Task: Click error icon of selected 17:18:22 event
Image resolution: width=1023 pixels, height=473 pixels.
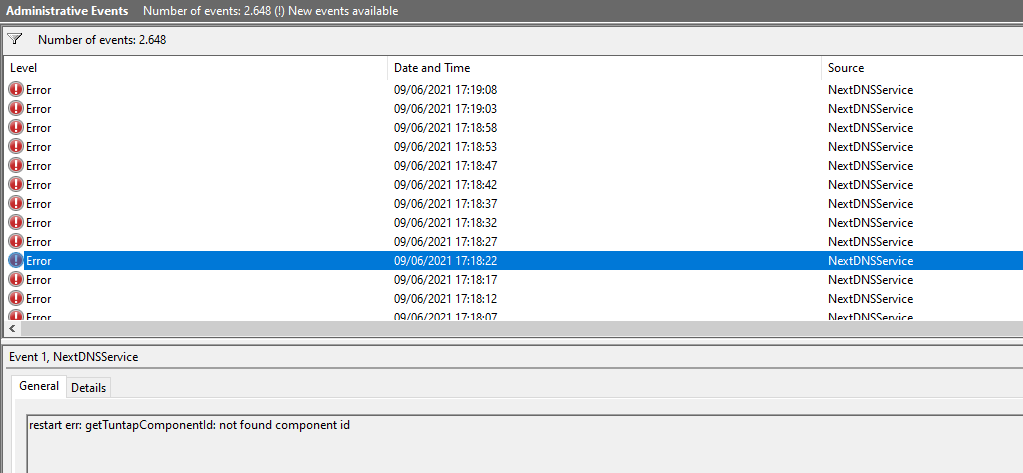Action: 16,260
